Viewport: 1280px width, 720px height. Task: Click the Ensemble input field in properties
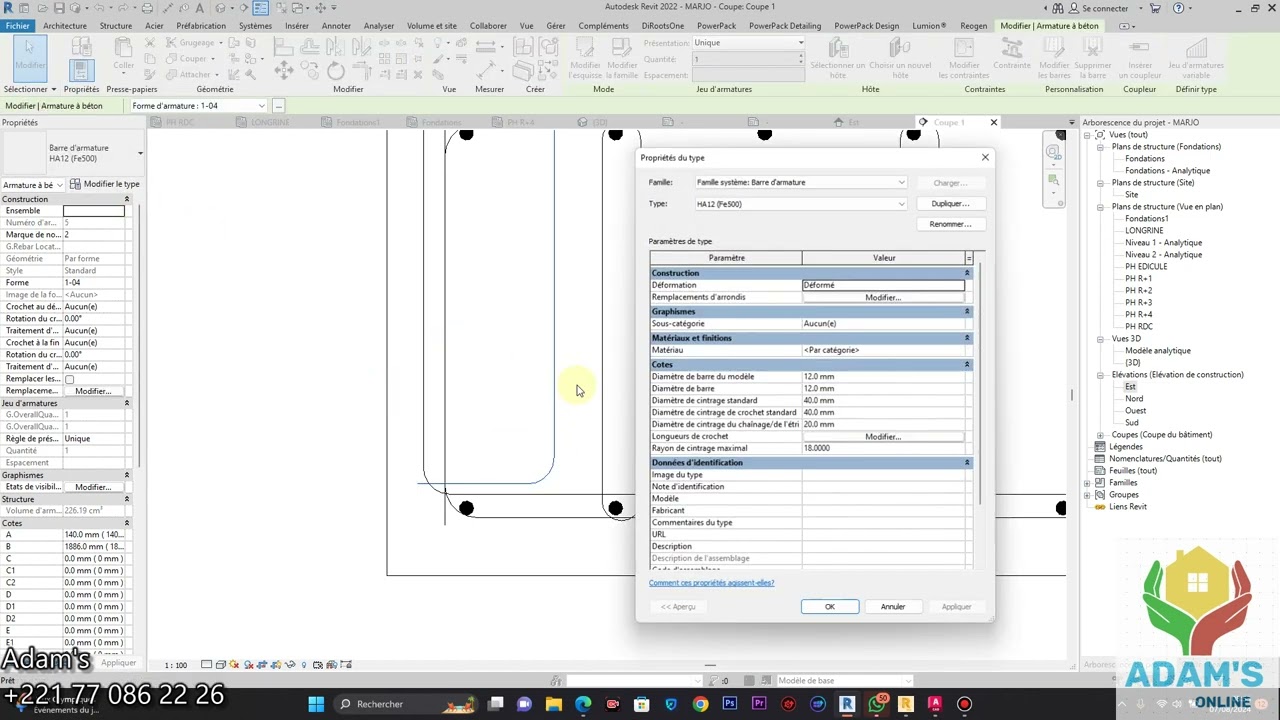94,211
